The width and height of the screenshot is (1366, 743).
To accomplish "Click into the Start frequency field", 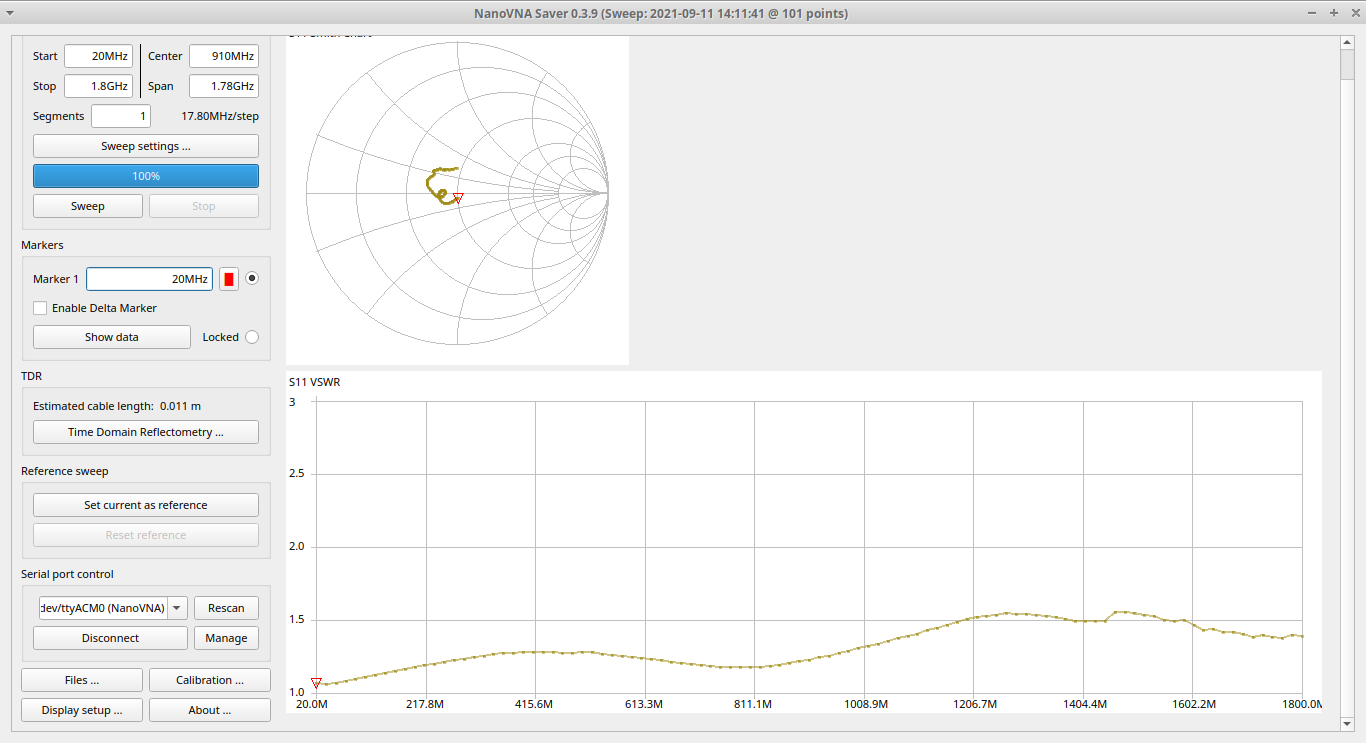I will click(x=99, y=56).
